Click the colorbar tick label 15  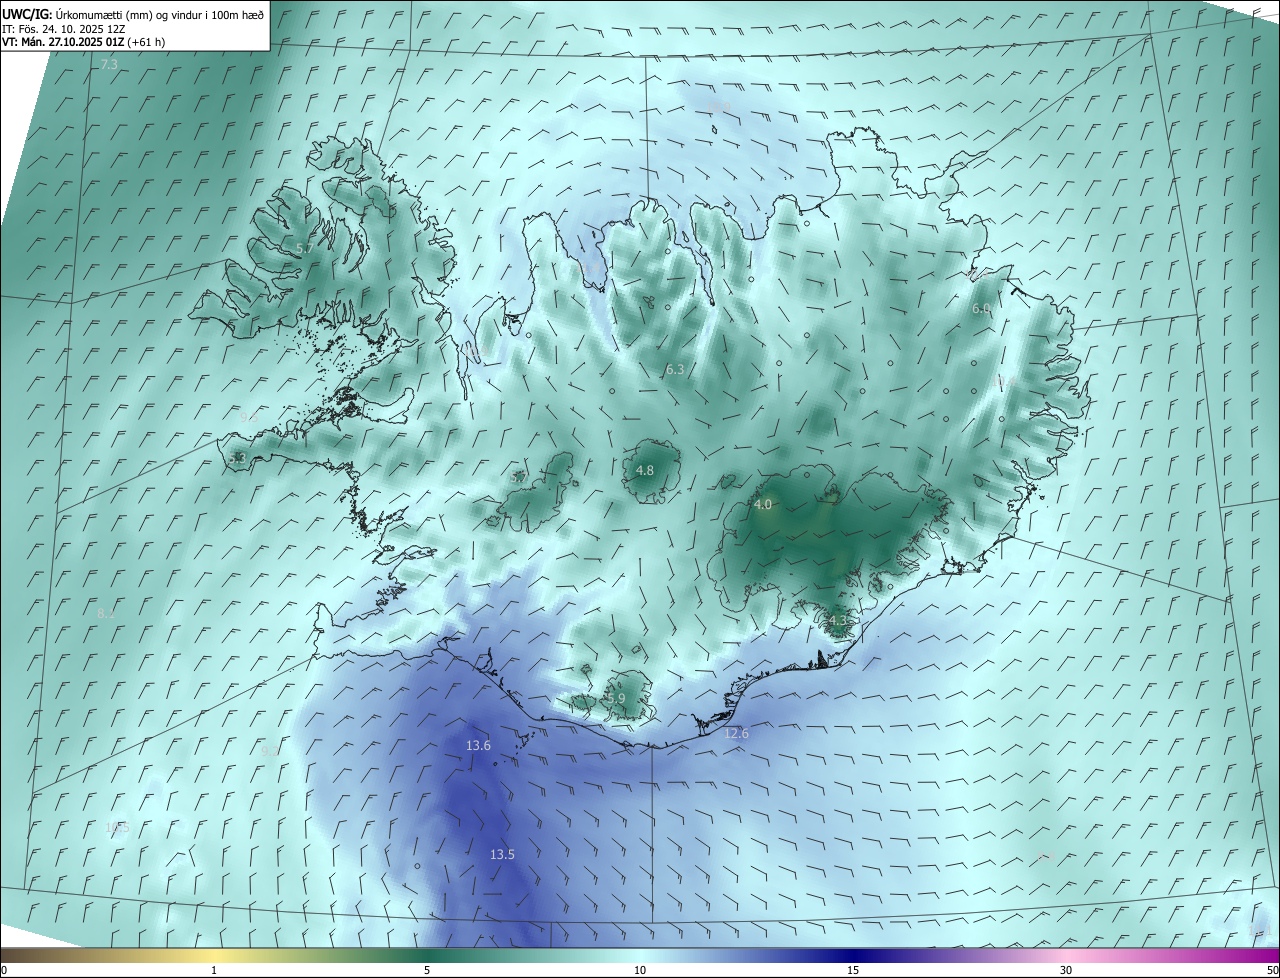[x=853, y=970]
